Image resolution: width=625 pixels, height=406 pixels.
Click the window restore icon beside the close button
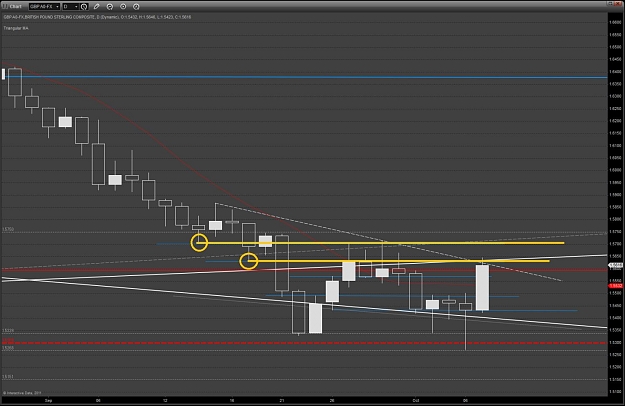611,4
